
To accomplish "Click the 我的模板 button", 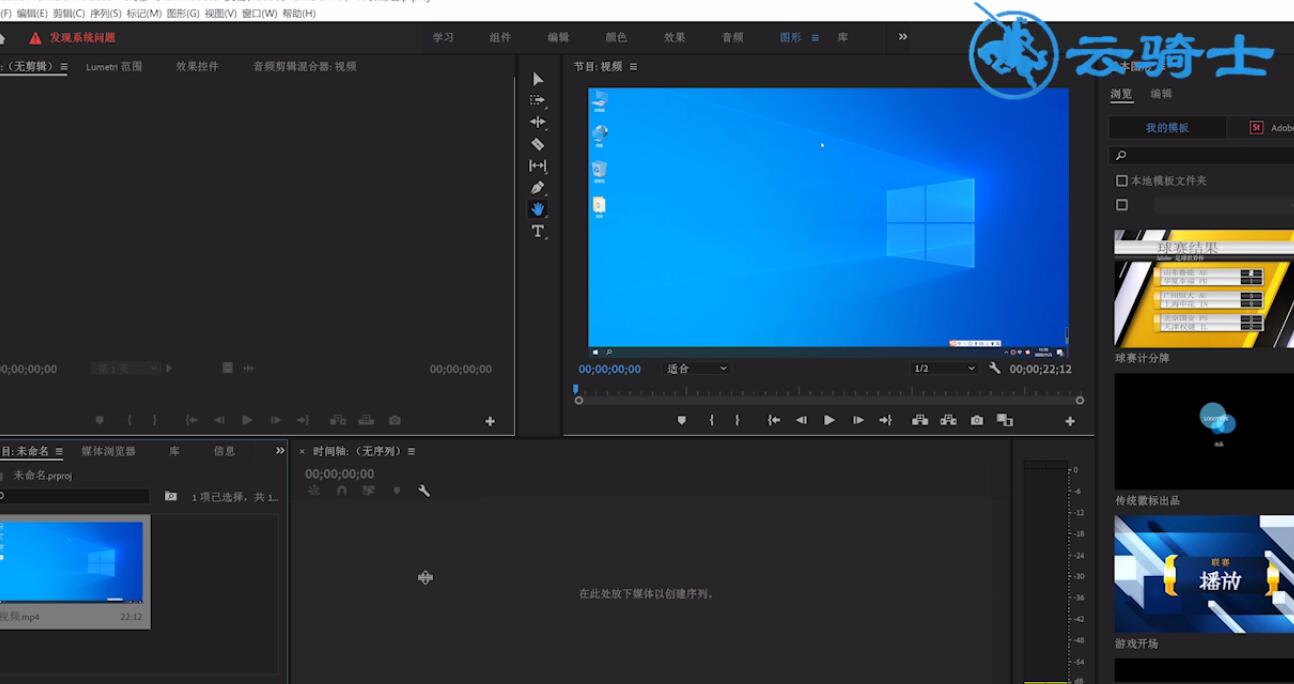I will tap(1168, 128).
